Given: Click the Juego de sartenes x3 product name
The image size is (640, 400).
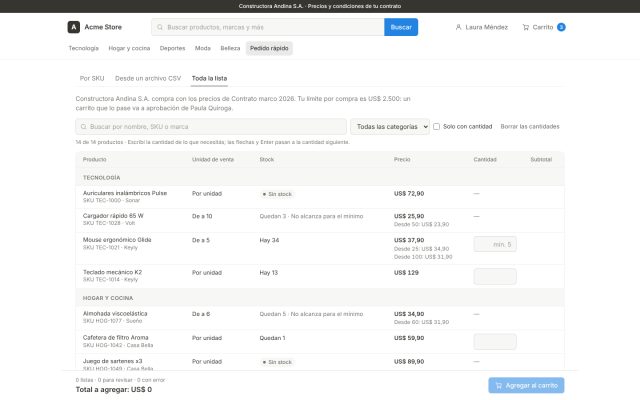Looking at the screenshot, I should (113, 361).
